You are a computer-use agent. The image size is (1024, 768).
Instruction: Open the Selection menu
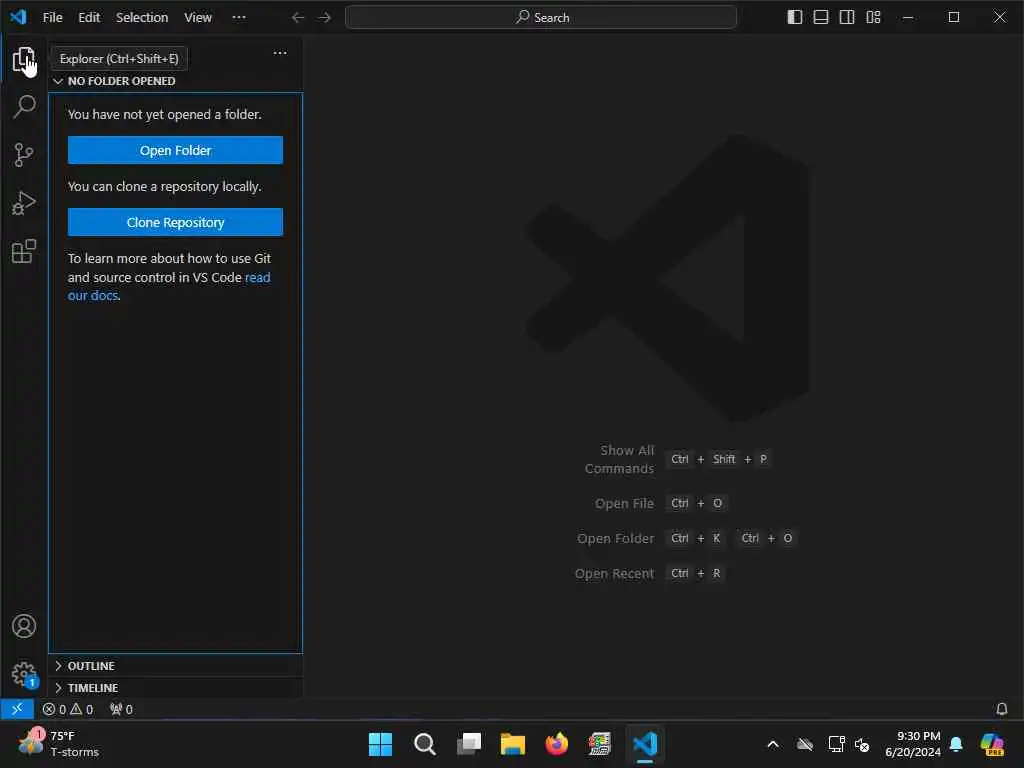142,18
